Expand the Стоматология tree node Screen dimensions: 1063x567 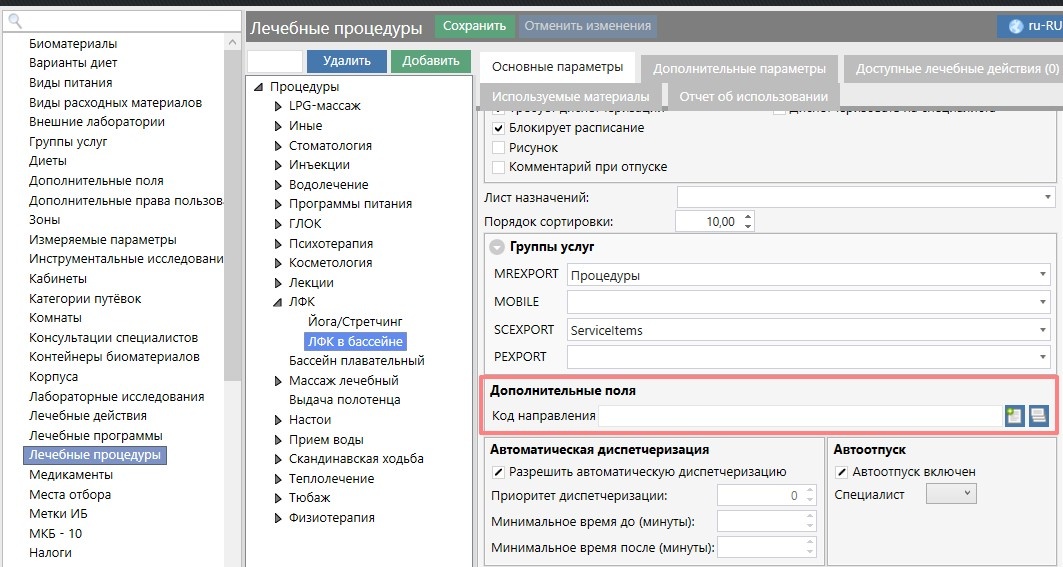coord(279,146)
